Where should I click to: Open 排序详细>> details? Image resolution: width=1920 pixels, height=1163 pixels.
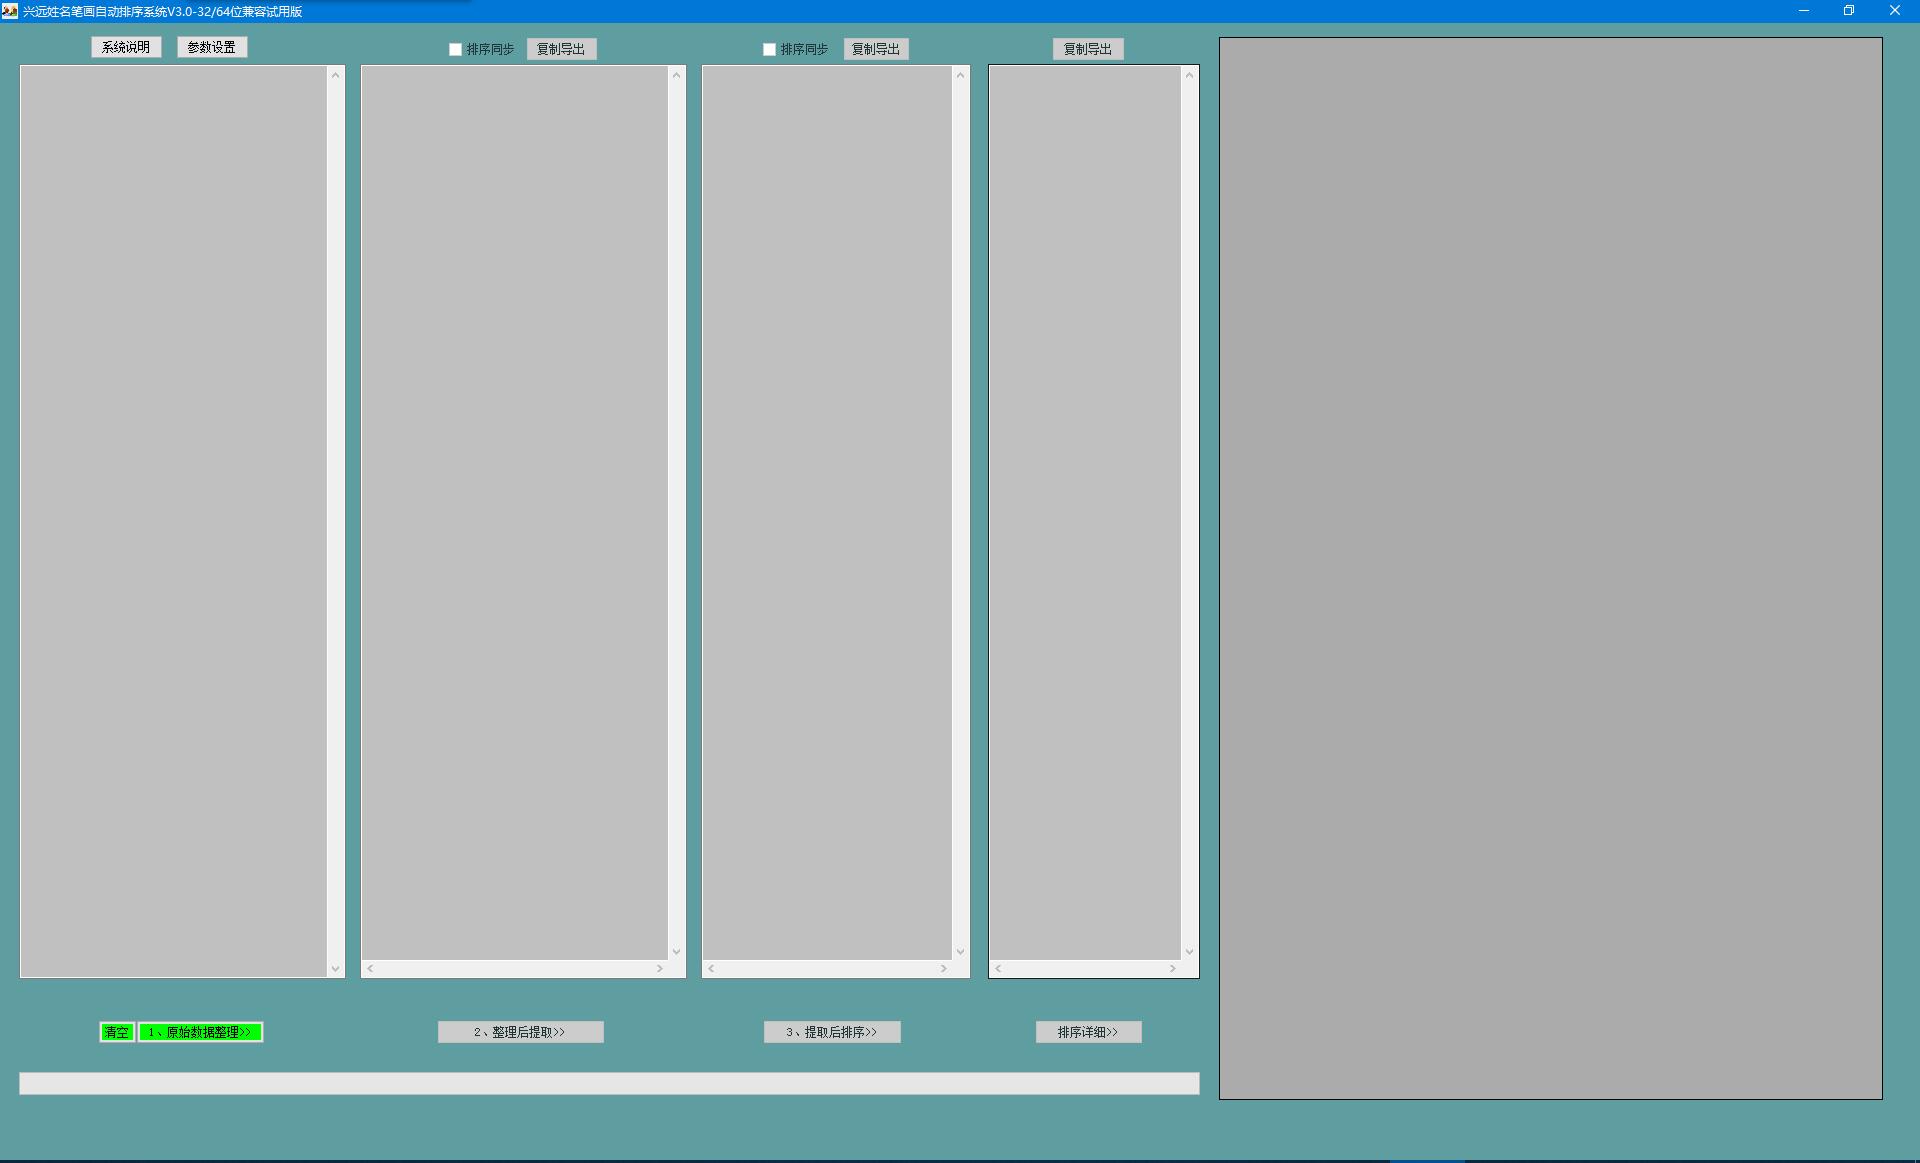point(1088,1032)
